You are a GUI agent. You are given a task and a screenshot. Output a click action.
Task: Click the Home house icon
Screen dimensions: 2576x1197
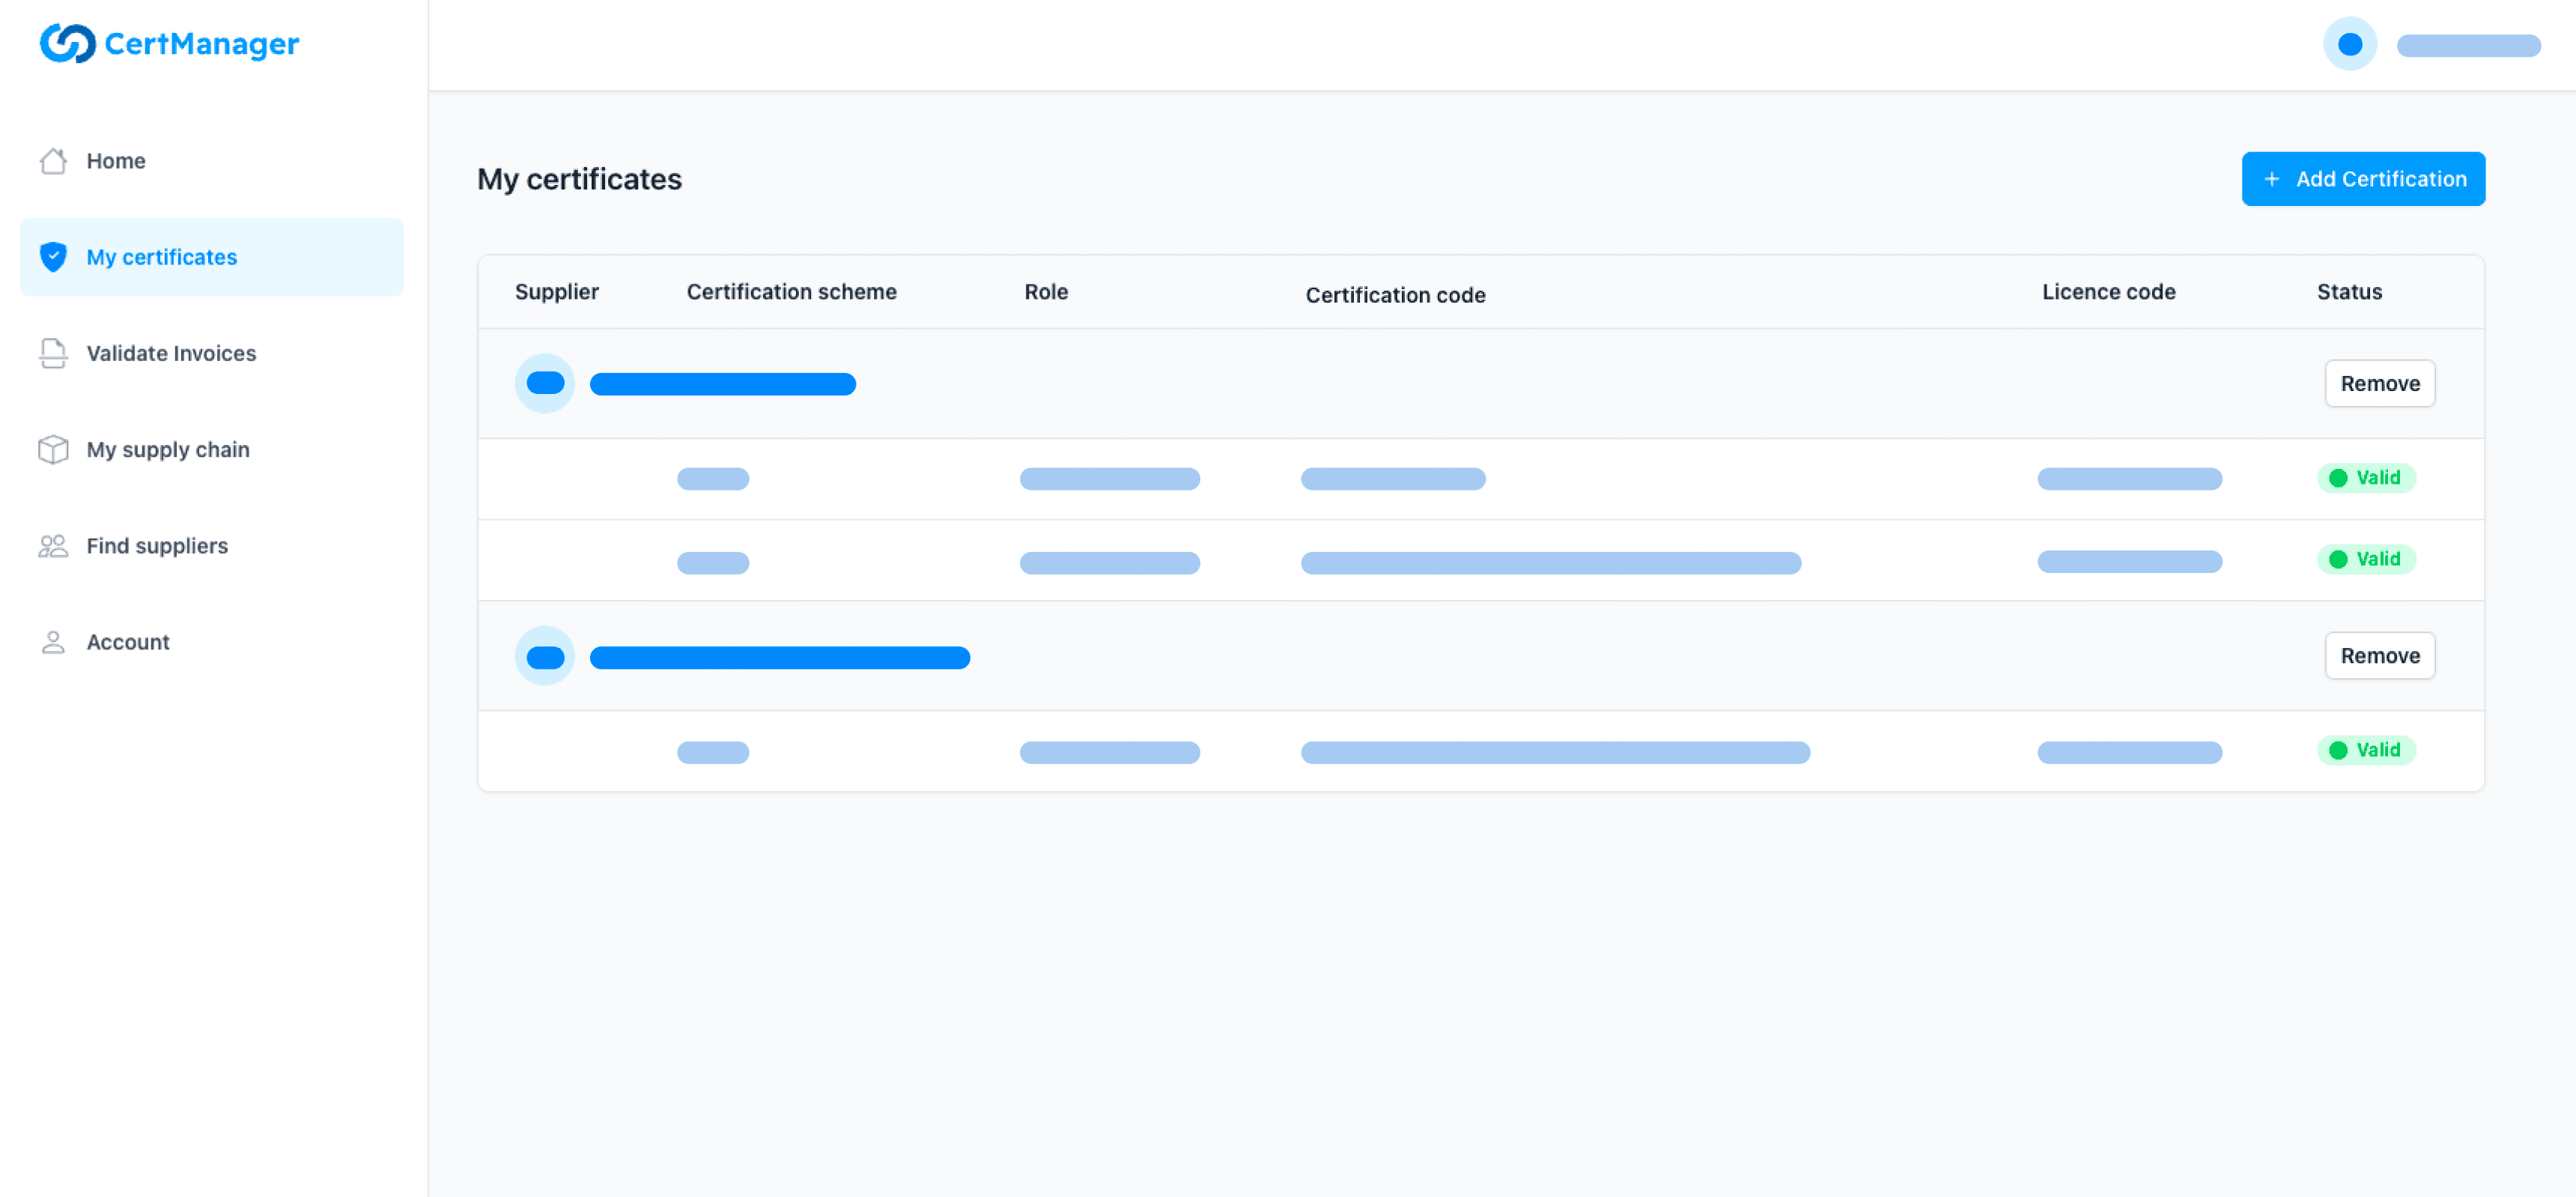pyautogui.click(x=53, y=161)
